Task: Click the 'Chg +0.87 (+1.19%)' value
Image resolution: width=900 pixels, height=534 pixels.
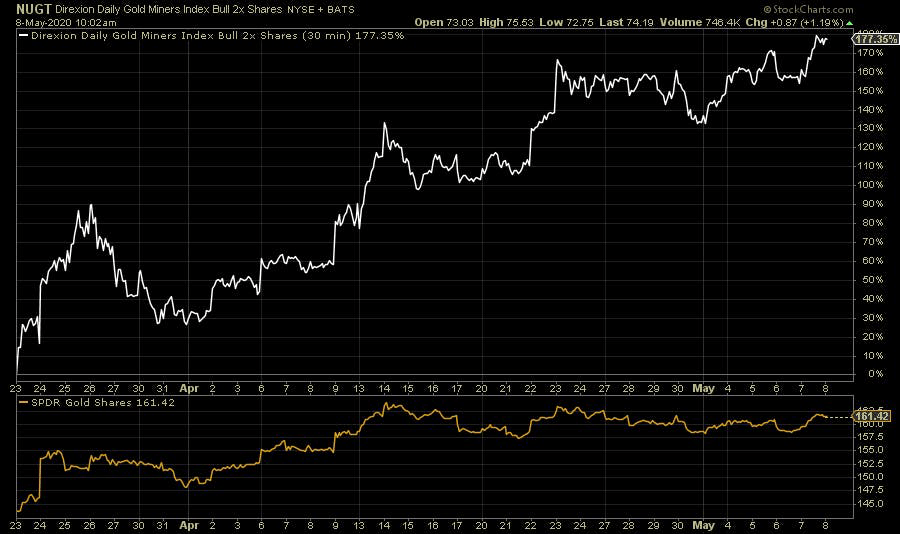Action: pyautogui.click(x=794, y=22)
